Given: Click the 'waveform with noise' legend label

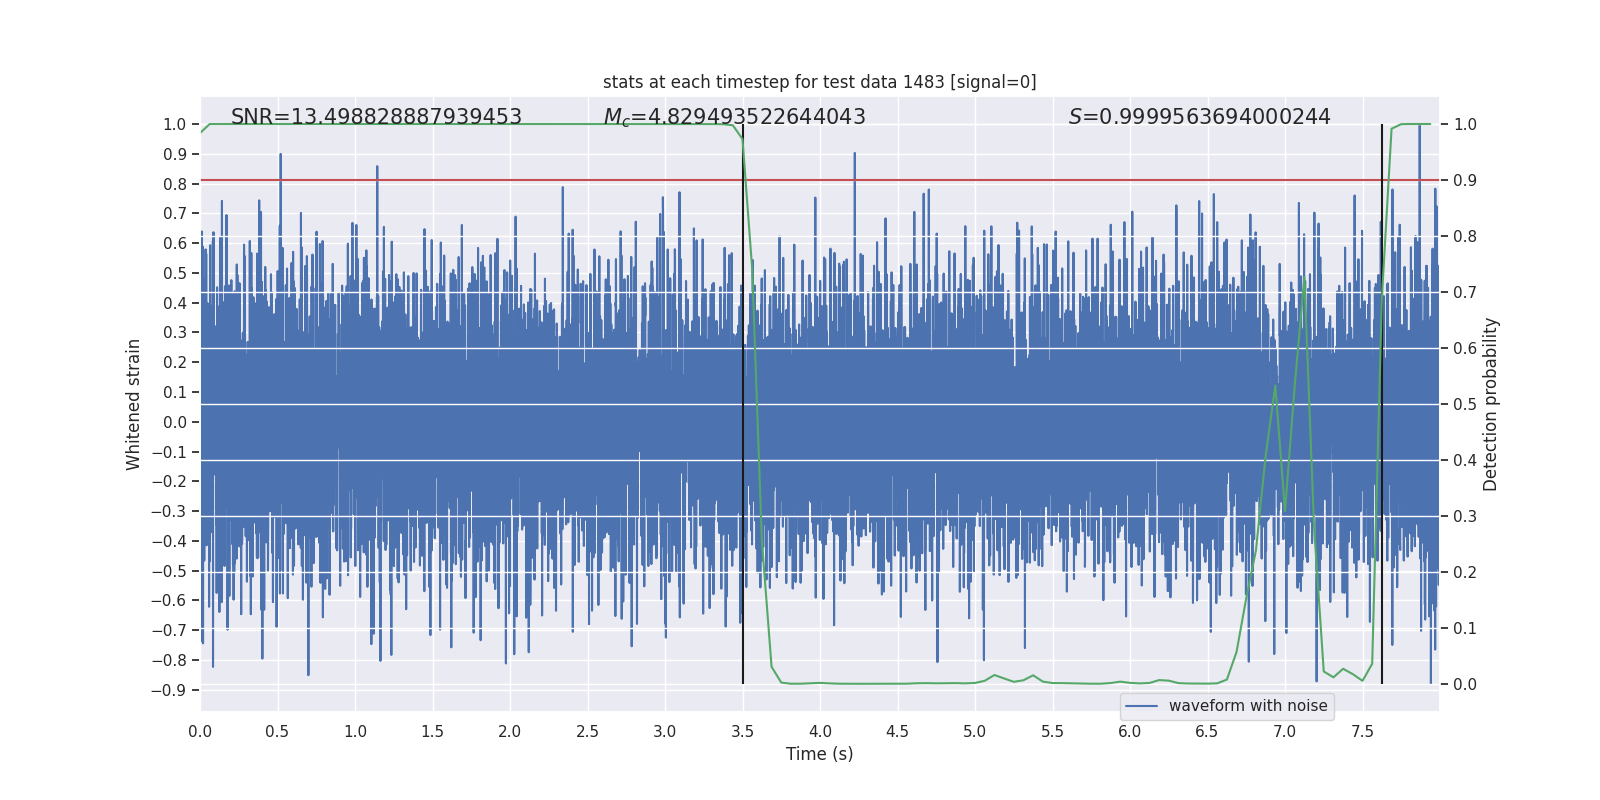Looking at the screenshot, I should 1247,706.
